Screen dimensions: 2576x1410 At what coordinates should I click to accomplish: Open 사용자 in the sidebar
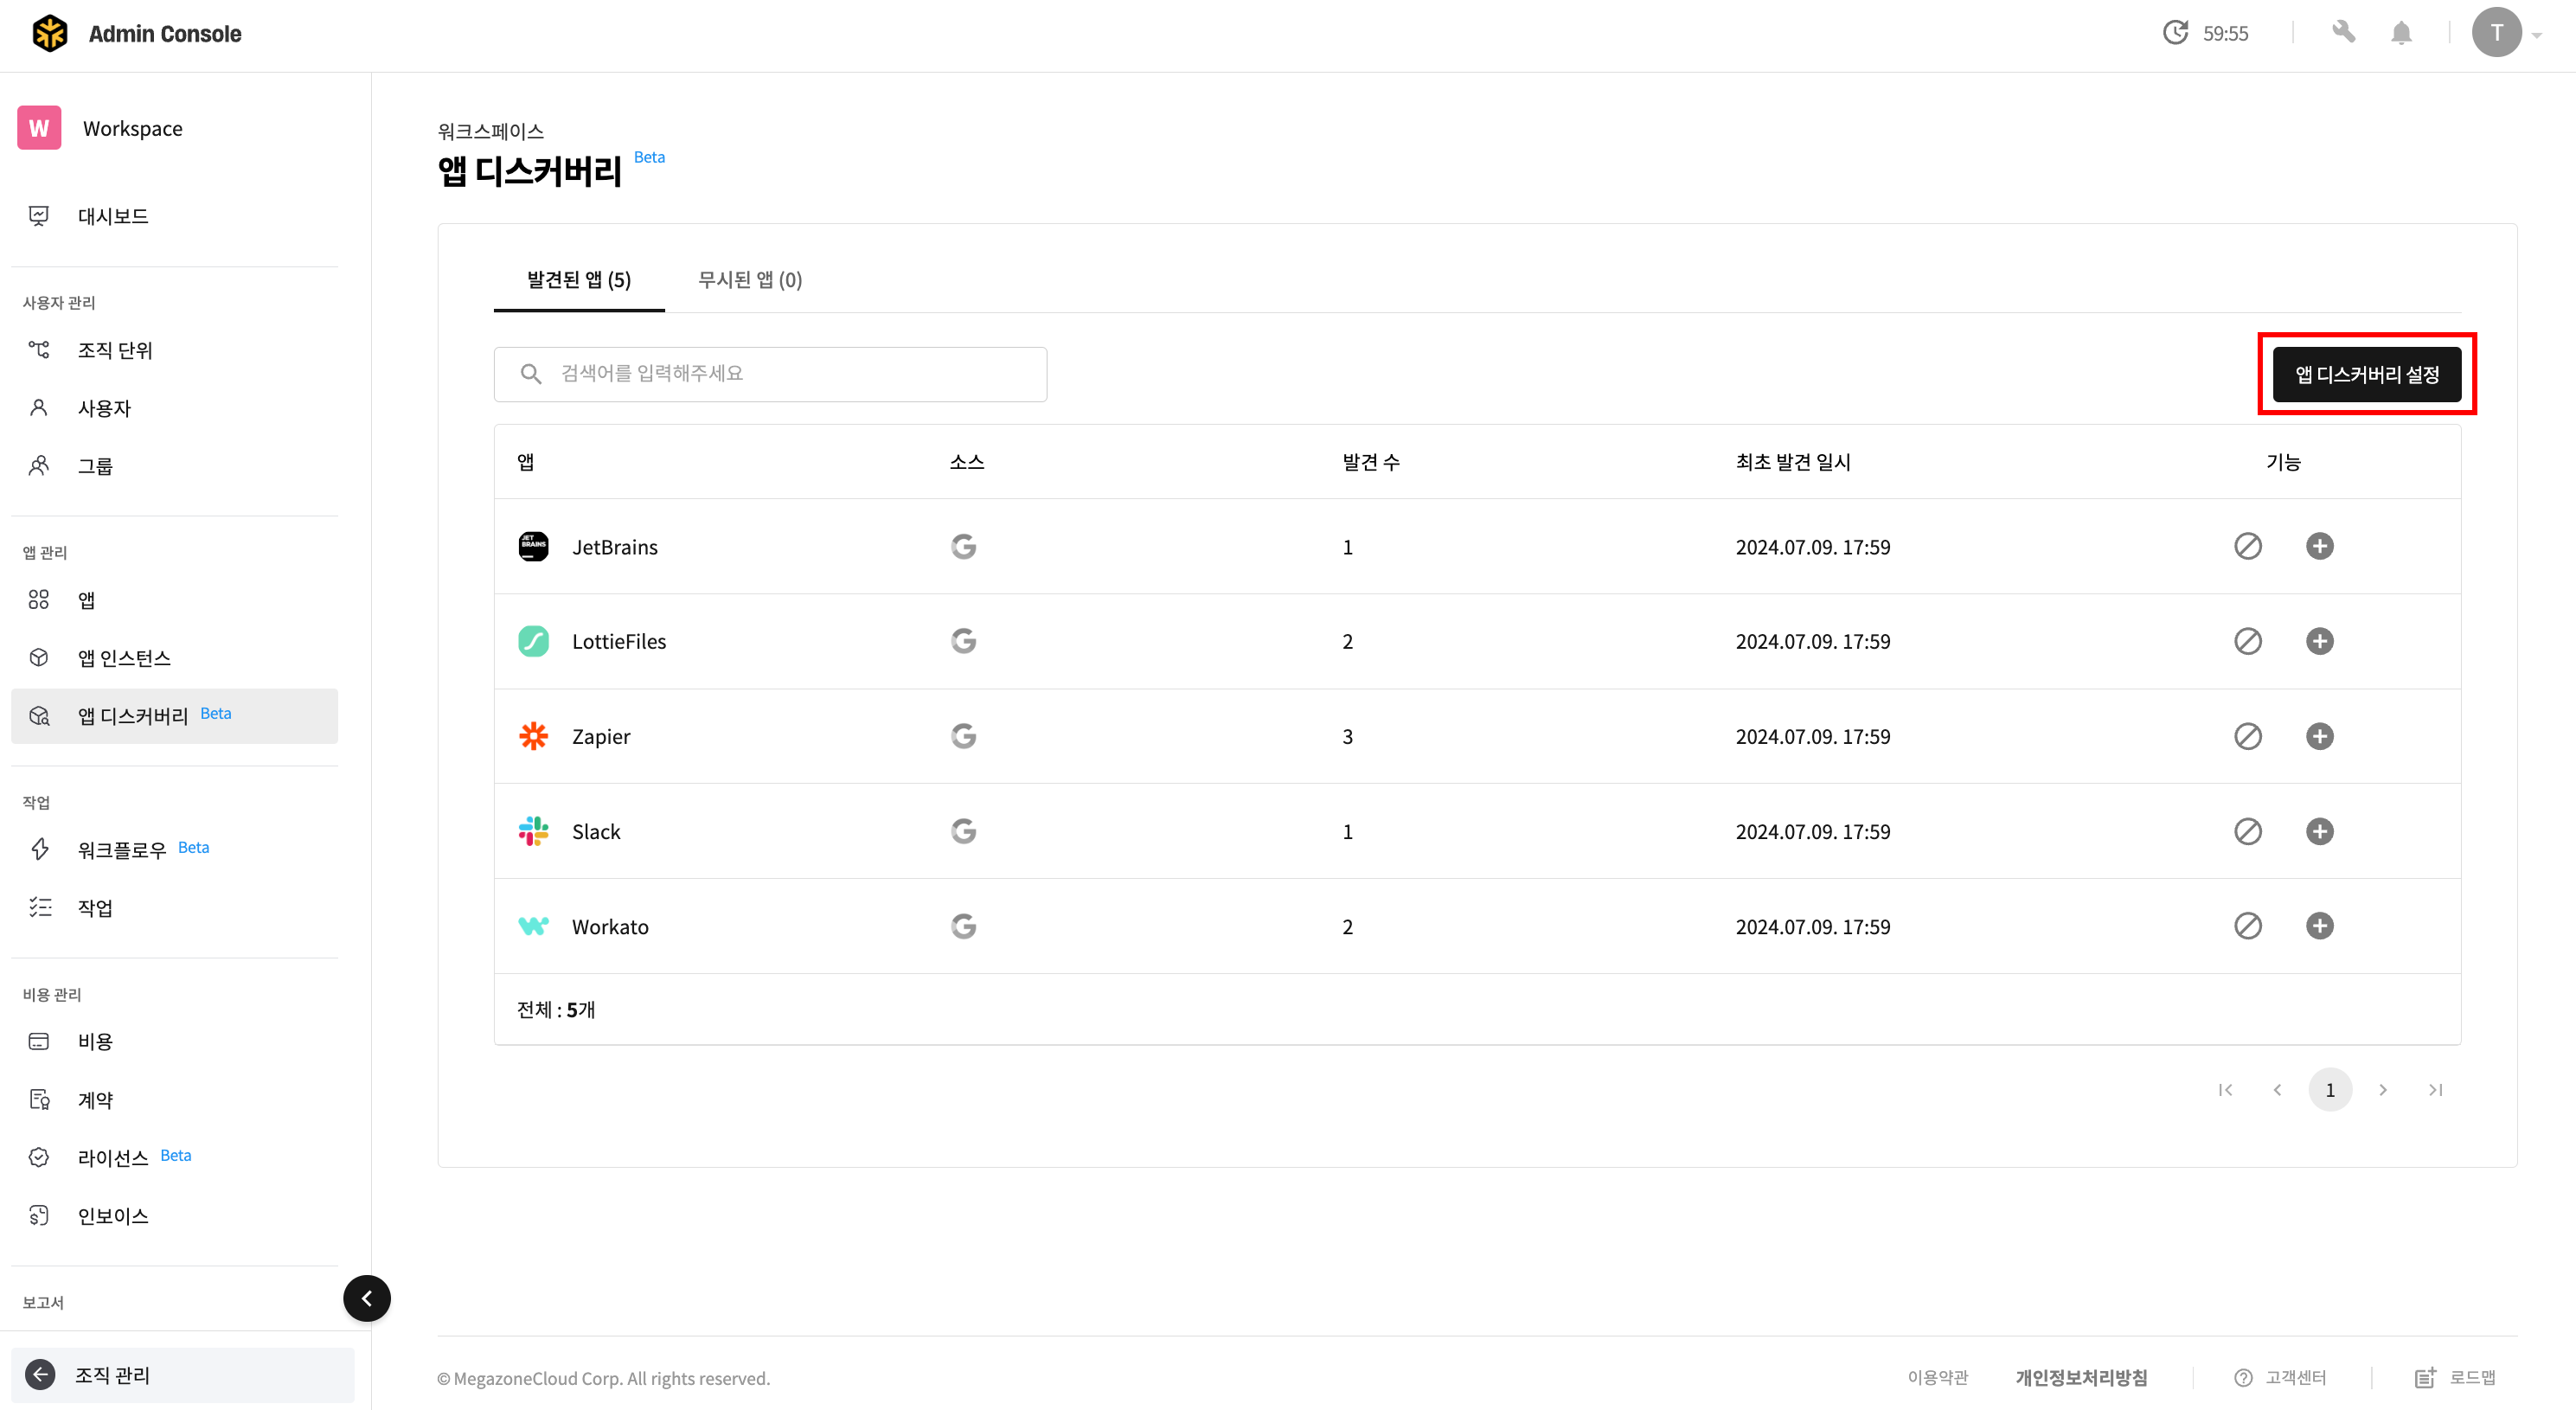(174, 408)
